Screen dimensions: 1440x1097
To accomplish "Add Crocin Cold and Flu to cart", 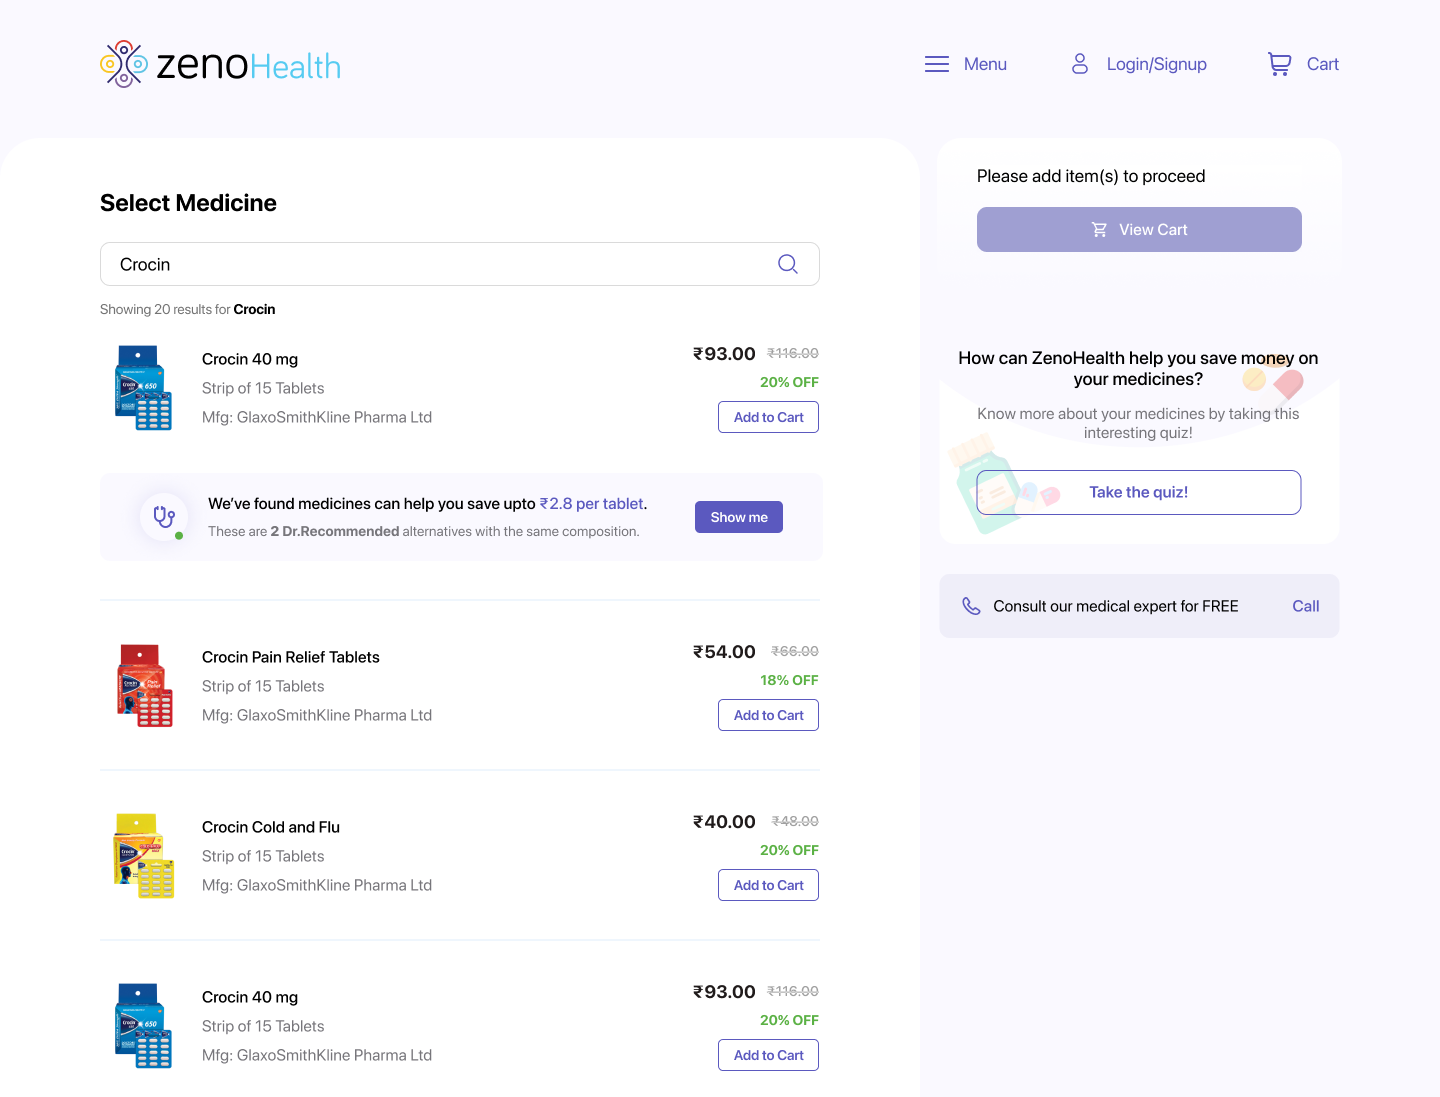I will [768, 885].
